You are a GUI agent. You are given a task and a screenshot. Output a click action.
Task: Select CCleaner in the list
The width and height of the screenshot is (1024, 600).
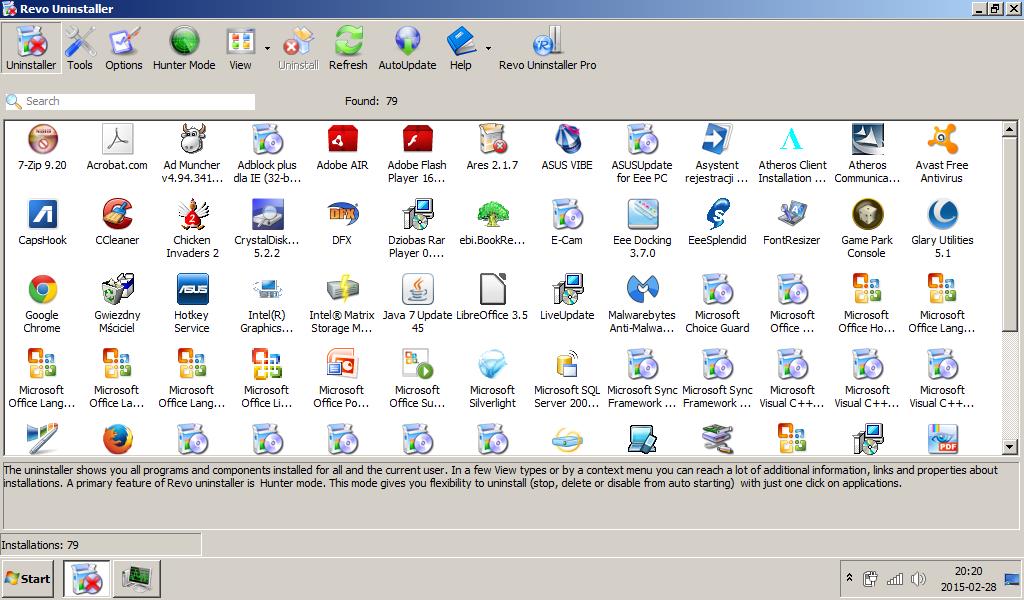[118, 223]
